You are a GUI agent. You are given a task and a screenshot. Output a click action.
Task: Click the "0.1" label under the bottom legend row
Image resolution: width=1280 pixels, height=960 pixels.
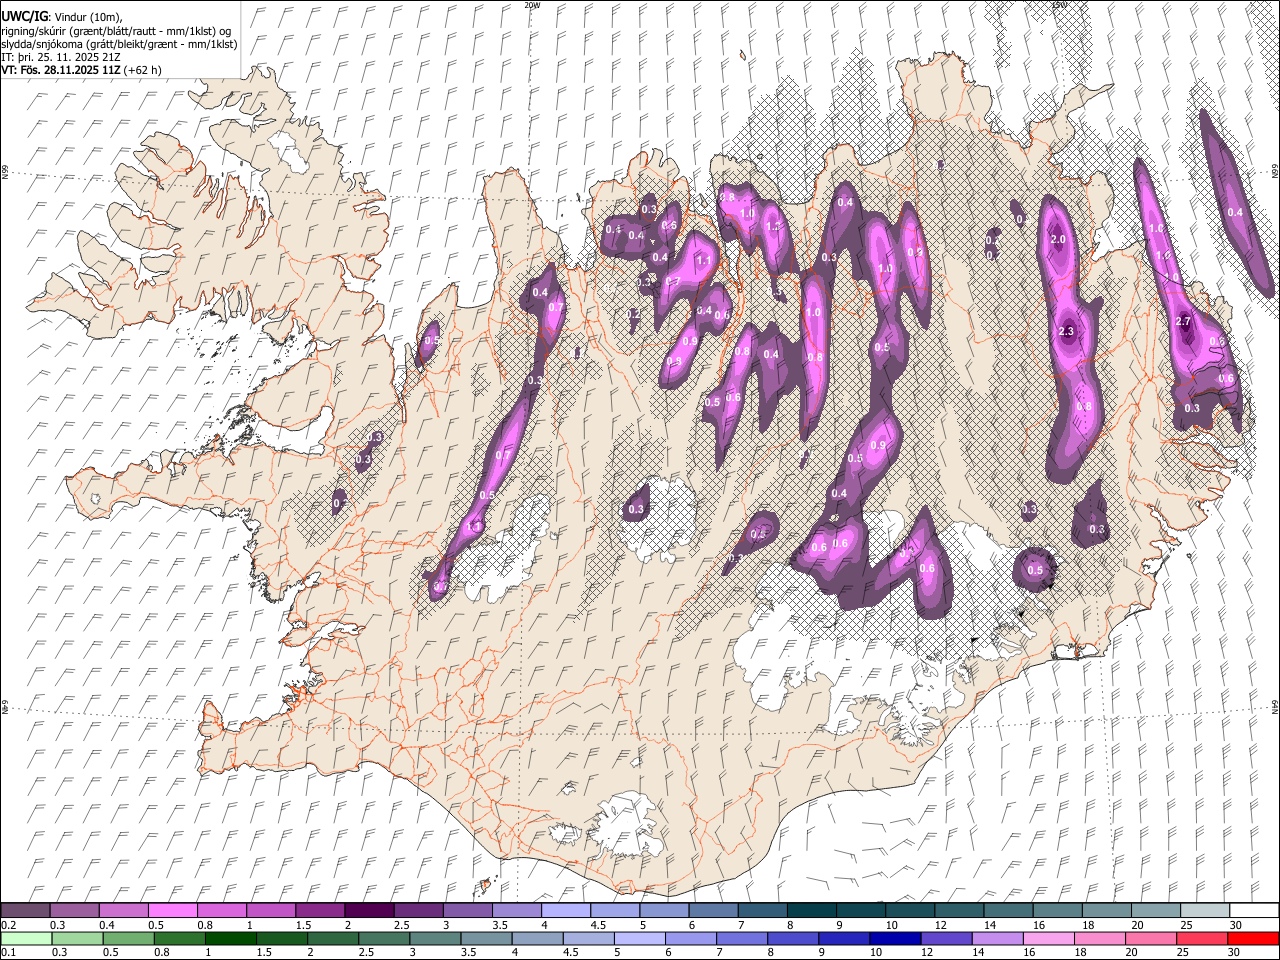pyautogui.click(x=8, y=952)
